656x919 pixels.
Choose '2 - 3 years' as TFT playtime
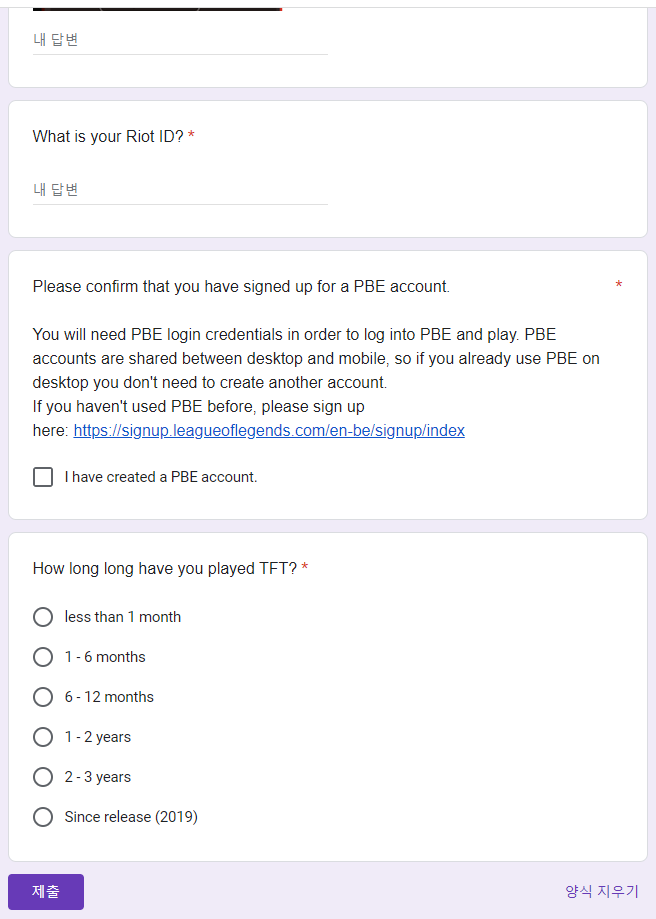coord(43,777)
